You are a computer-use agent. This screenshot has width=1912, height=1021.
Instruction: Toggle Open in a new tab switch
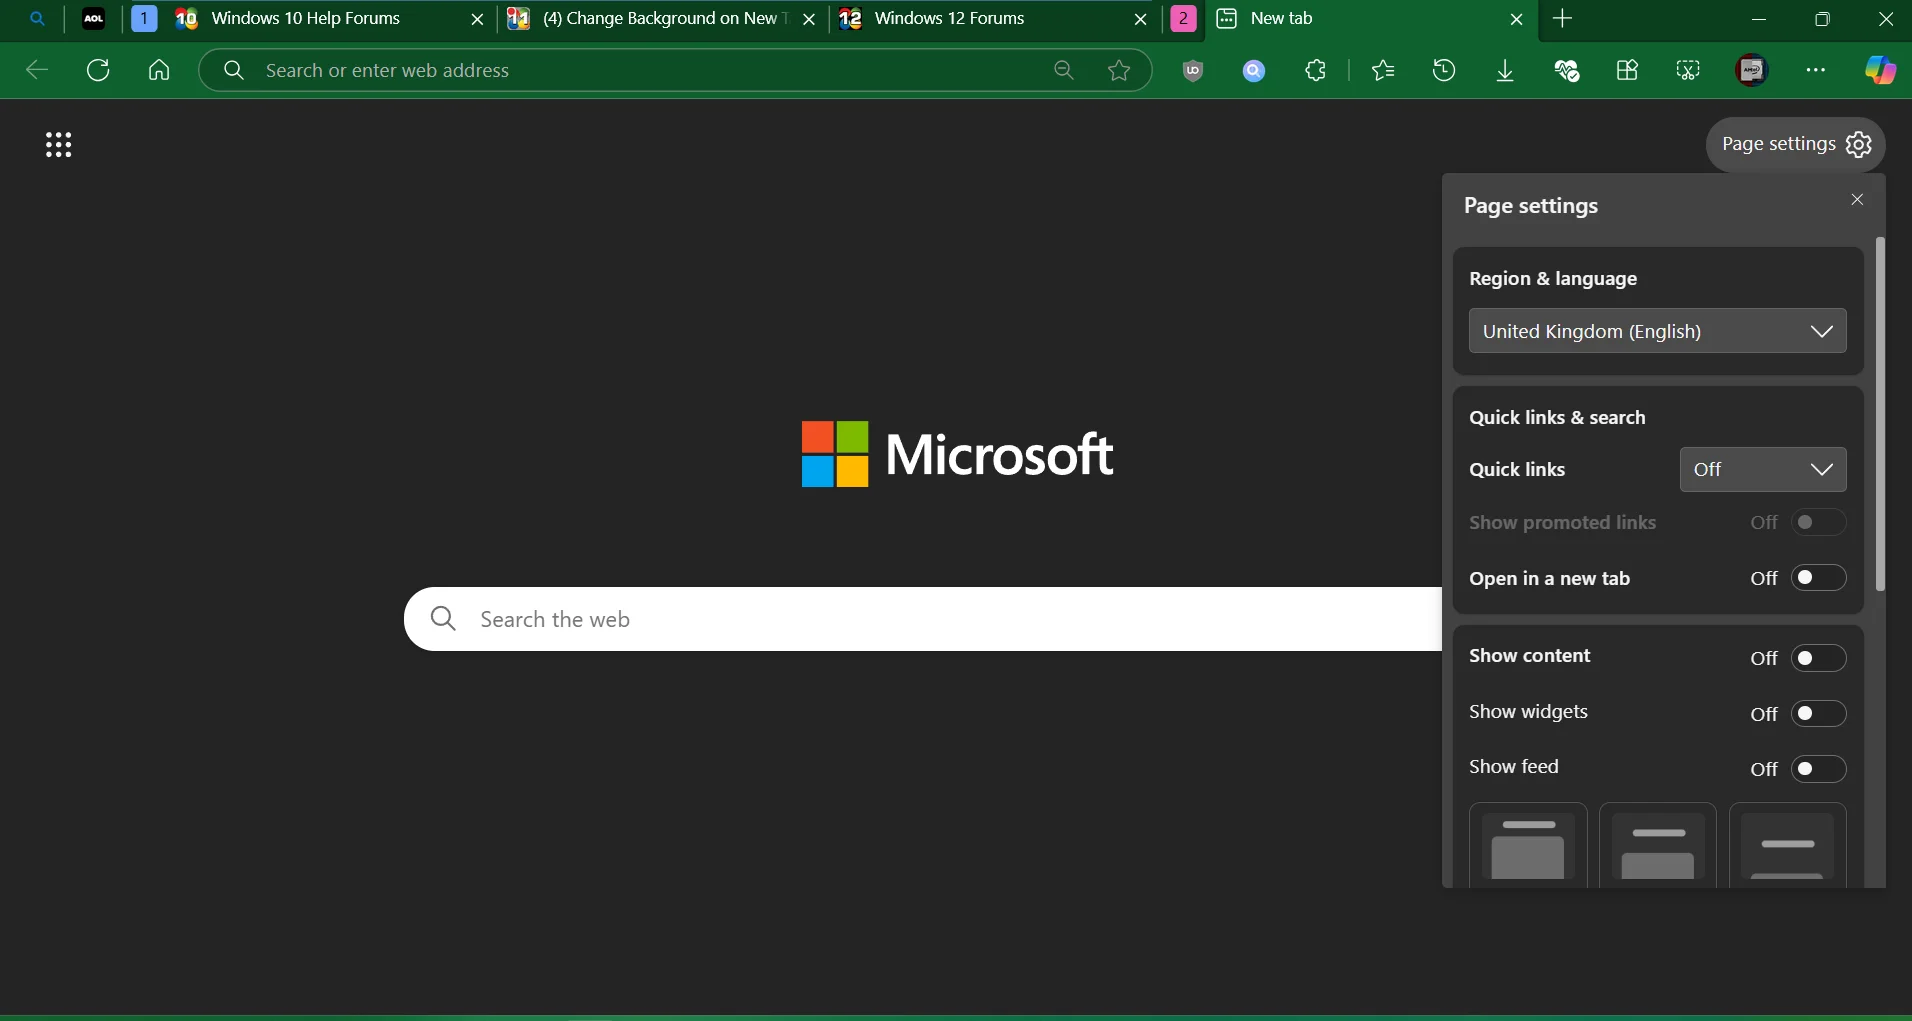click(x=1819, y=578)
